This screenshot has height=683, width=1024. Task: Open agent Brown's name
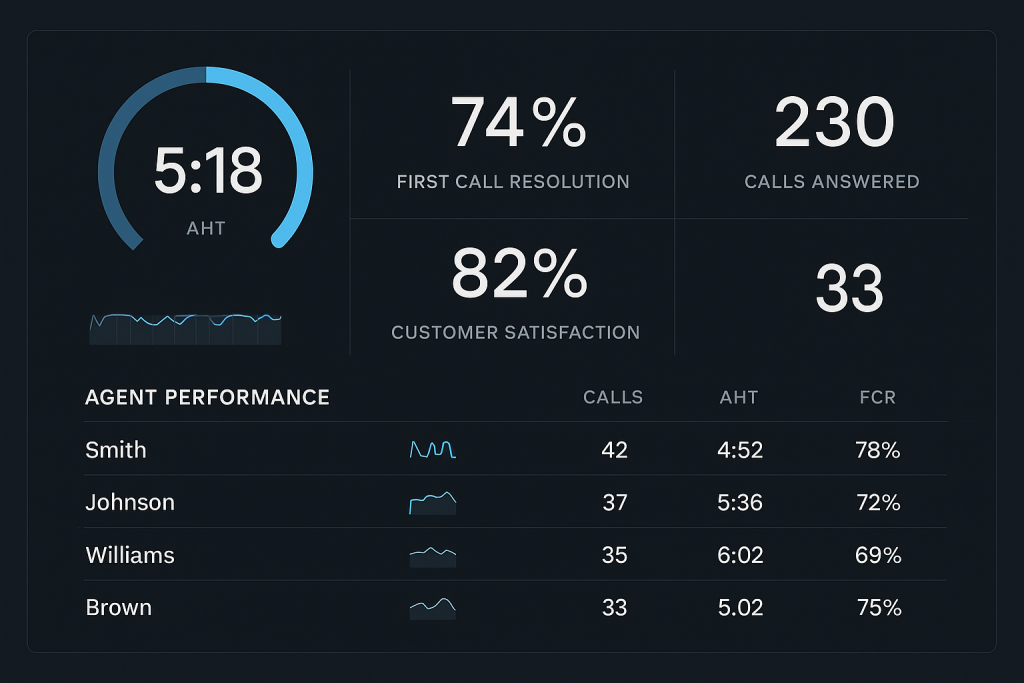pos(118,607)
